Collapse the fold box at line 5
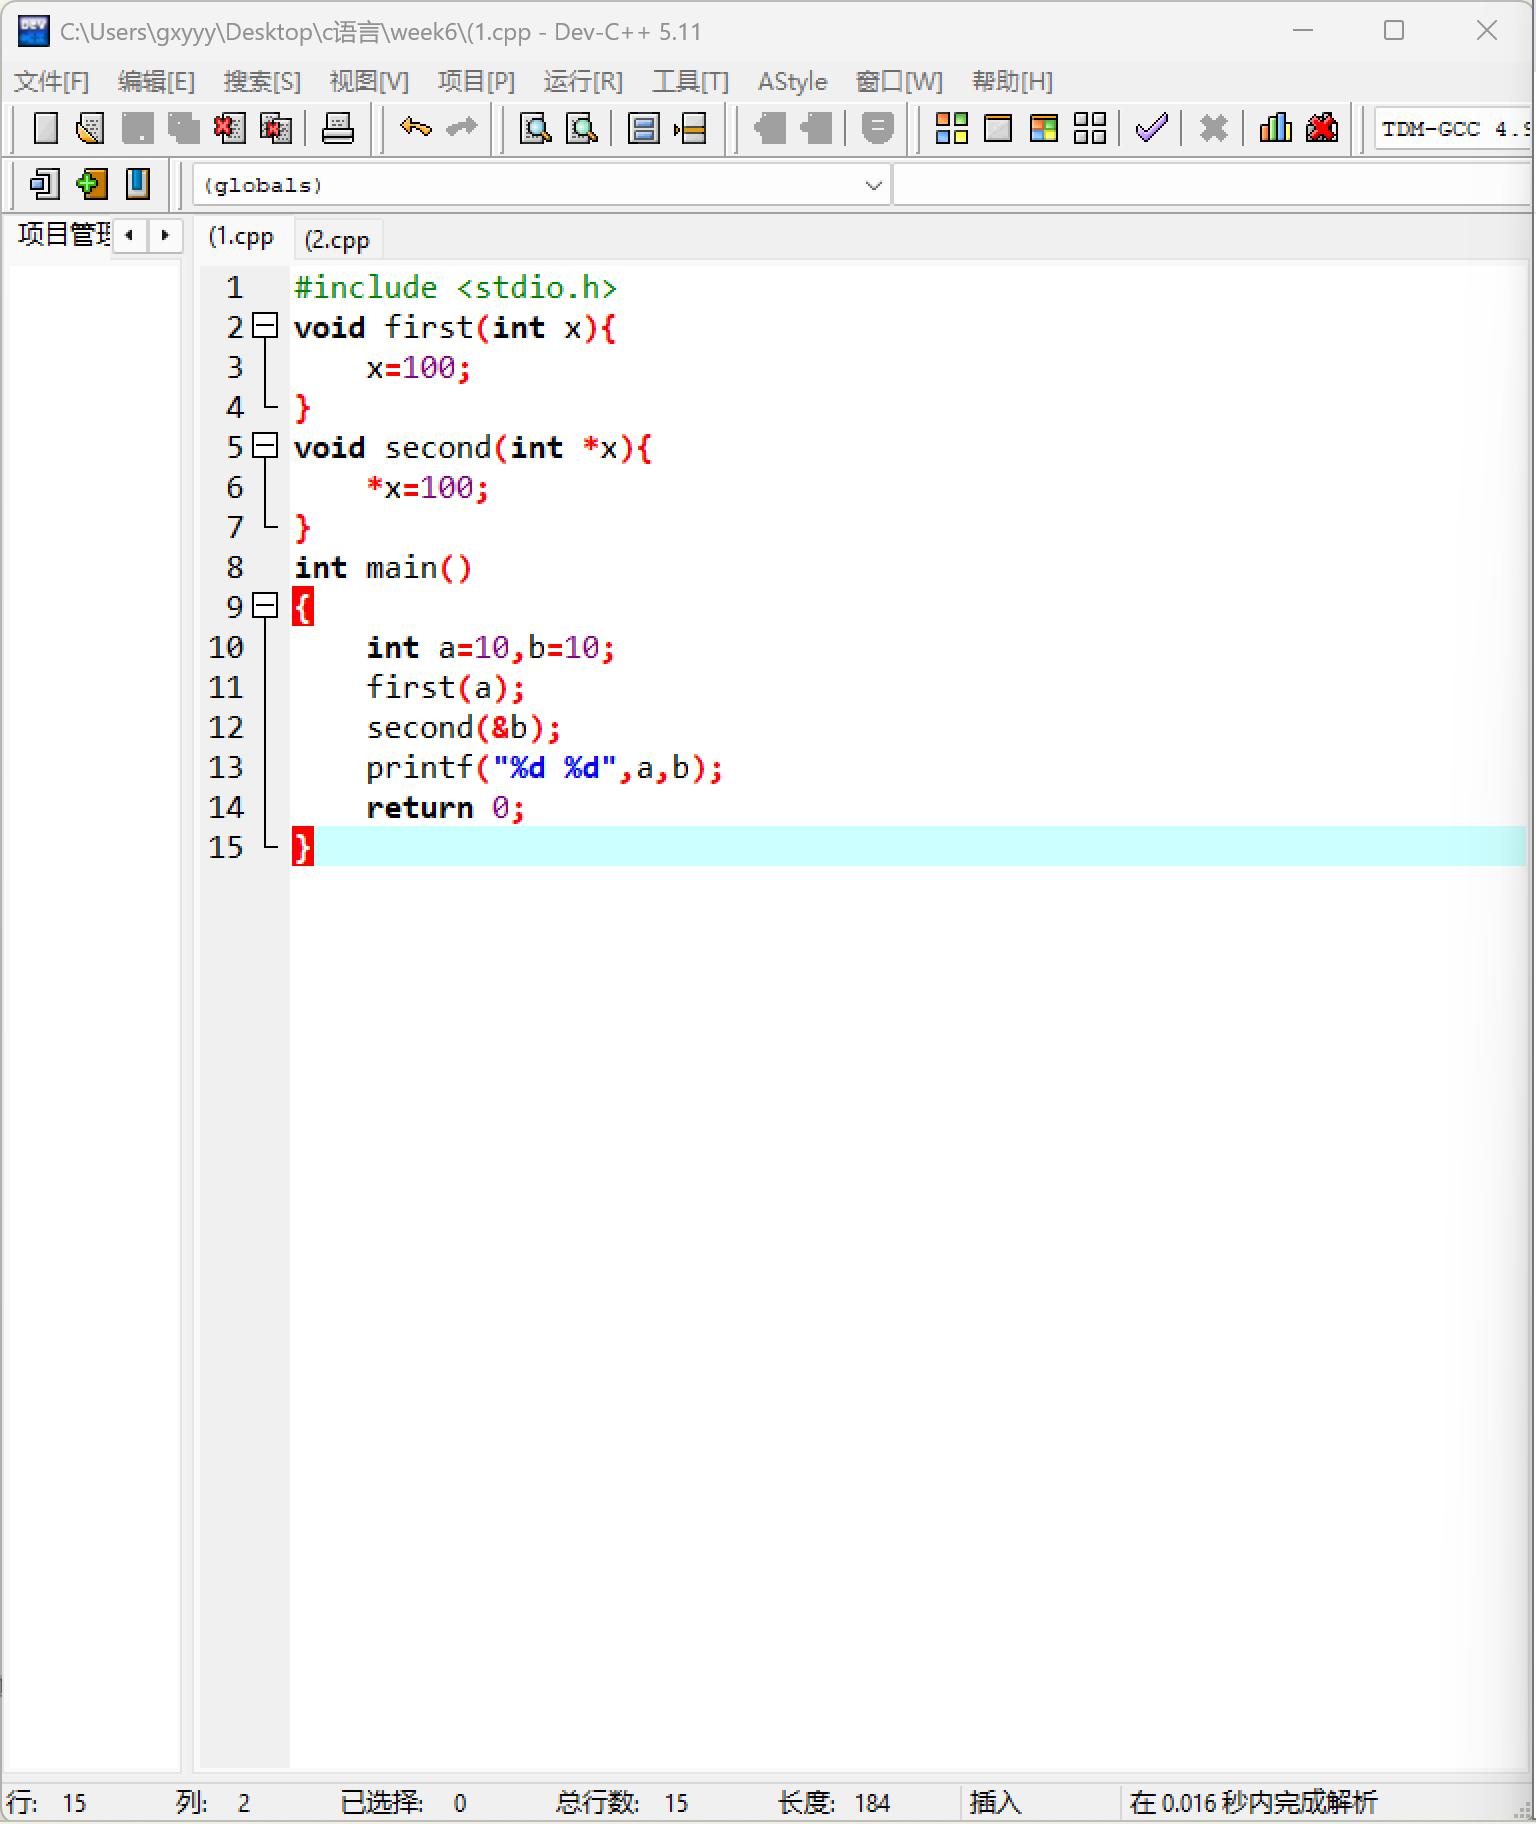1536x1824 pixels. pyautogui.click(x=265, y=446)
